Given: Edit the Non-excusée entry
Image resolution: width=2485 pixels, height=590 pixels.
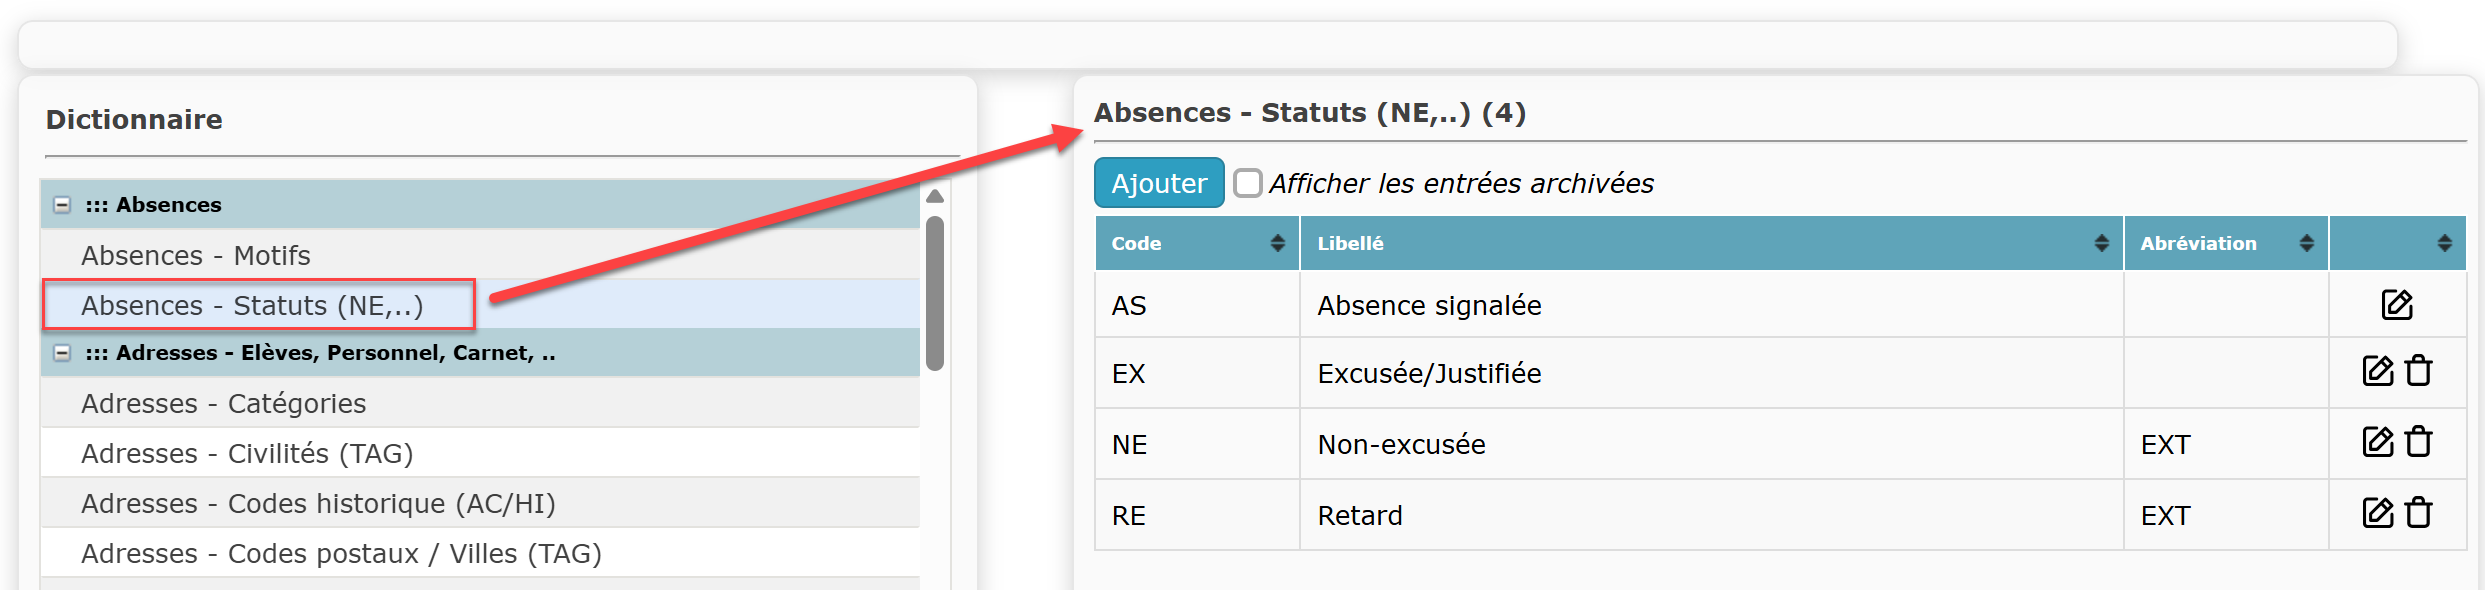Looking at the screenshot, I should tap(2378, 442).
